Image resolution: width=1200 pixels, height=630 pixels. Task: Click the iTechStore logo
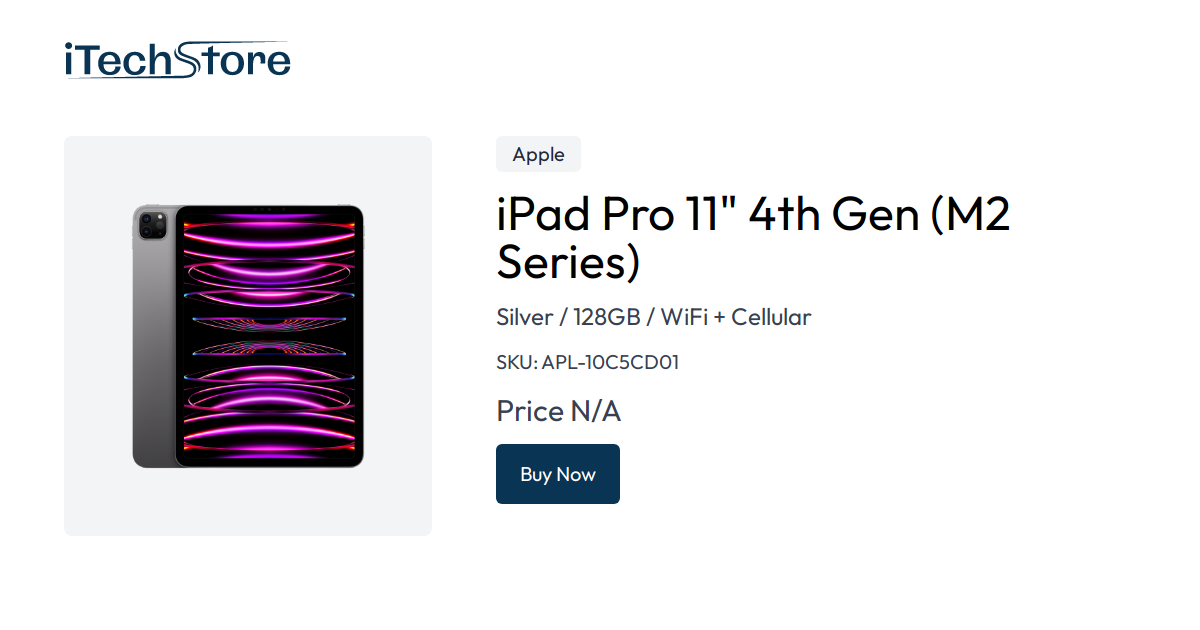[x=177, y=60]
